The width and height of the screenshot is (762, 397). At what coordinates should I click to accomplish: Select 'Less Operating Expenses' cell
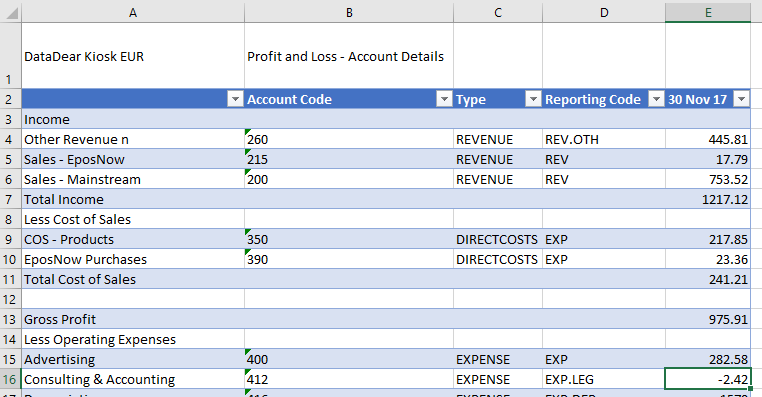click(133, 339)
